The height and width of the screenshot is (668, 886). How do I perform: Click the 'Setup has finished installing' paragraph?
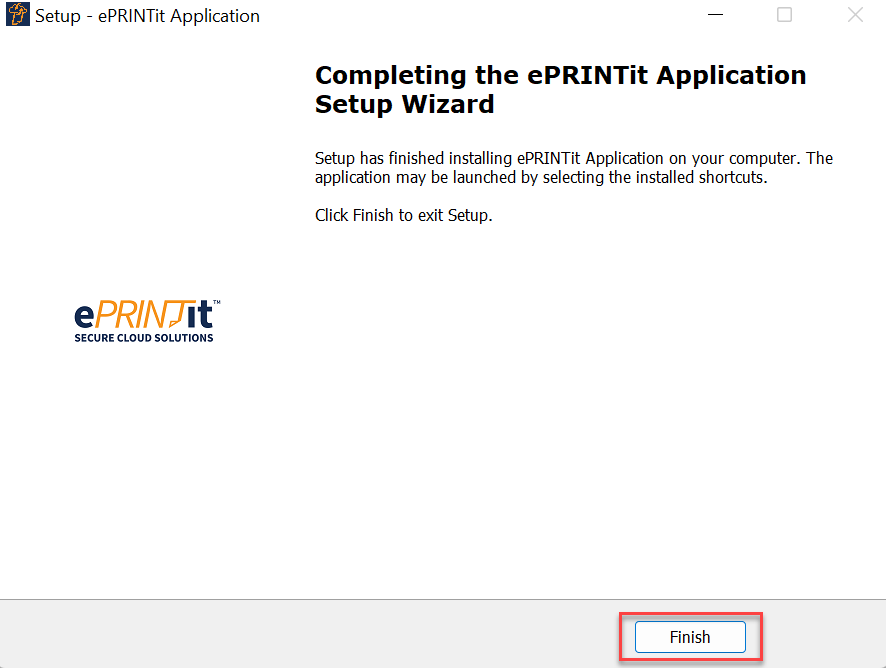(573, 159)
